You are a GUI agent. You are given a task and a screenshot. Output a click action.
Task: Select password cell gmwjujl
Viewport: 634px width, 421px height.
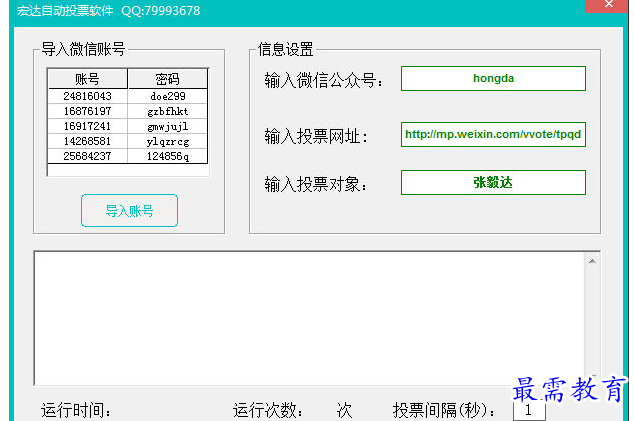click(x=167, y=126)
